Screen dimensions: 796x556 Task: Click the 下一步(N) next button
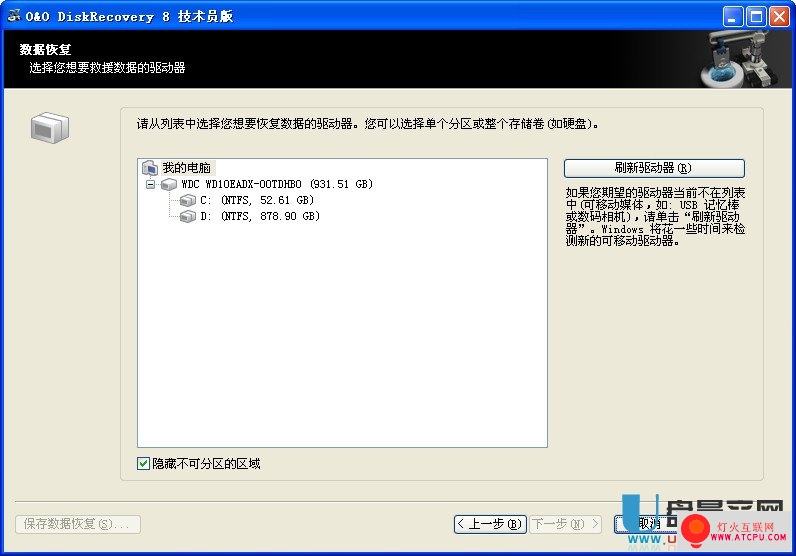point(566,524)
